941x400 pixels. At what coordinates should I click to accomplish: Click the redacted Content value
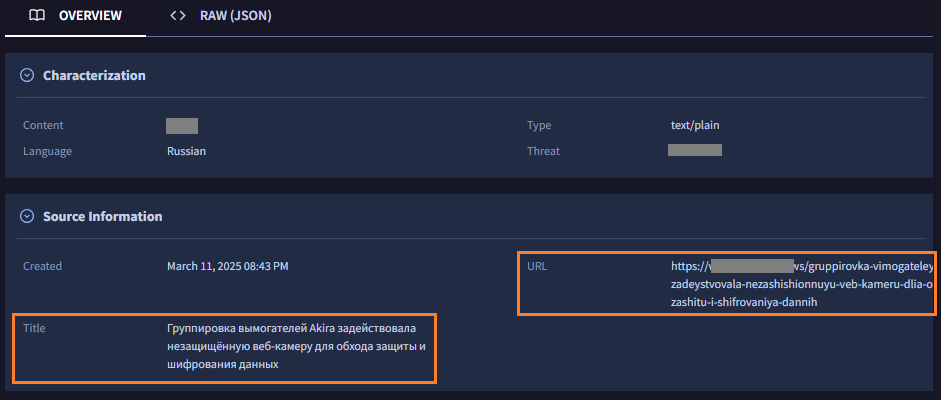click(x=182, y=125)
